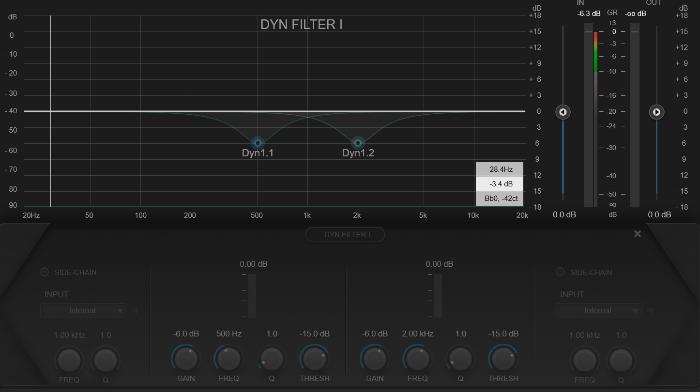Click the band 2 0.00 dB reduction readout
700x392 pixels.
point(439,264)
